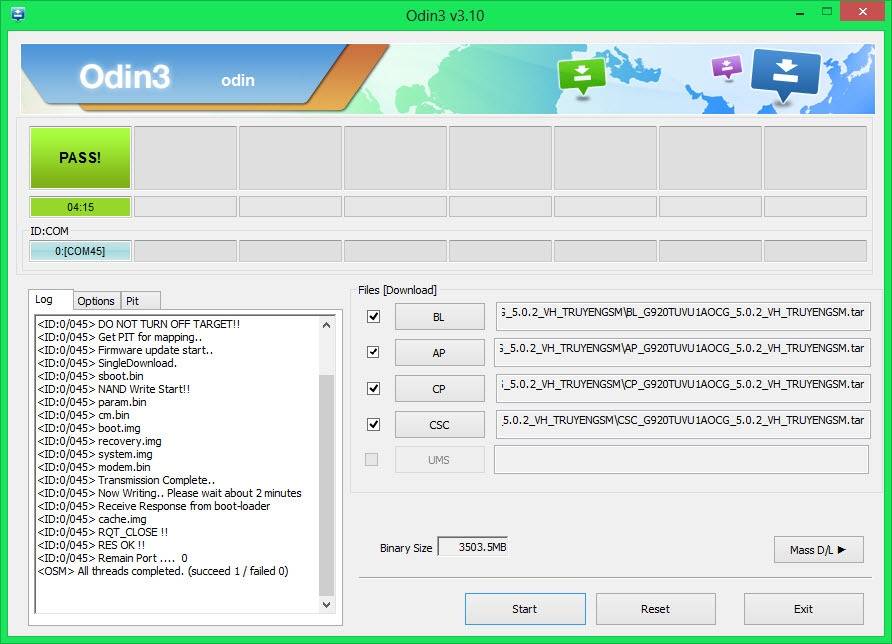The width and height of the screenshot is (892, 644).
Task: Click the 'DO NOT TURN OFF TARGET!!' log line
Action: [139, 324]
